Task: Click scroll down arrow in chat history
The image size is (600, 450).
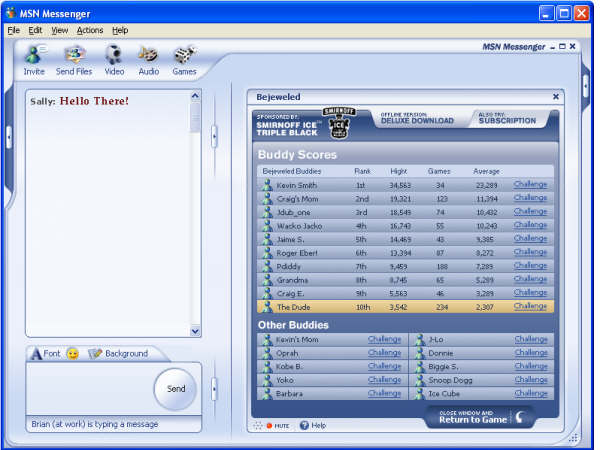Action: (195, 331)
